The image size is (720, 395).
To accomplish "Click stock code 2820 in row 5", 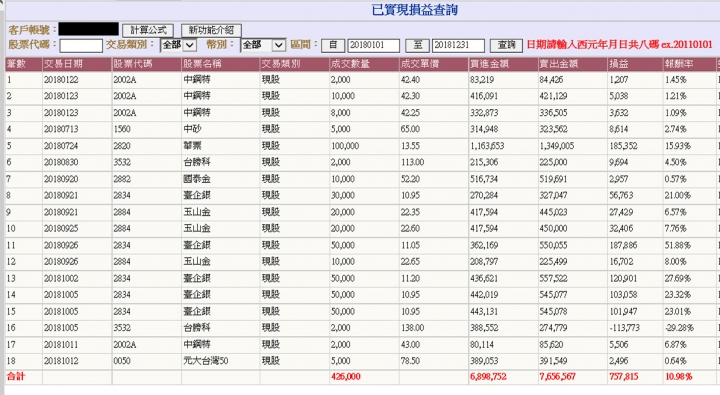I will (x=122, y=146).
